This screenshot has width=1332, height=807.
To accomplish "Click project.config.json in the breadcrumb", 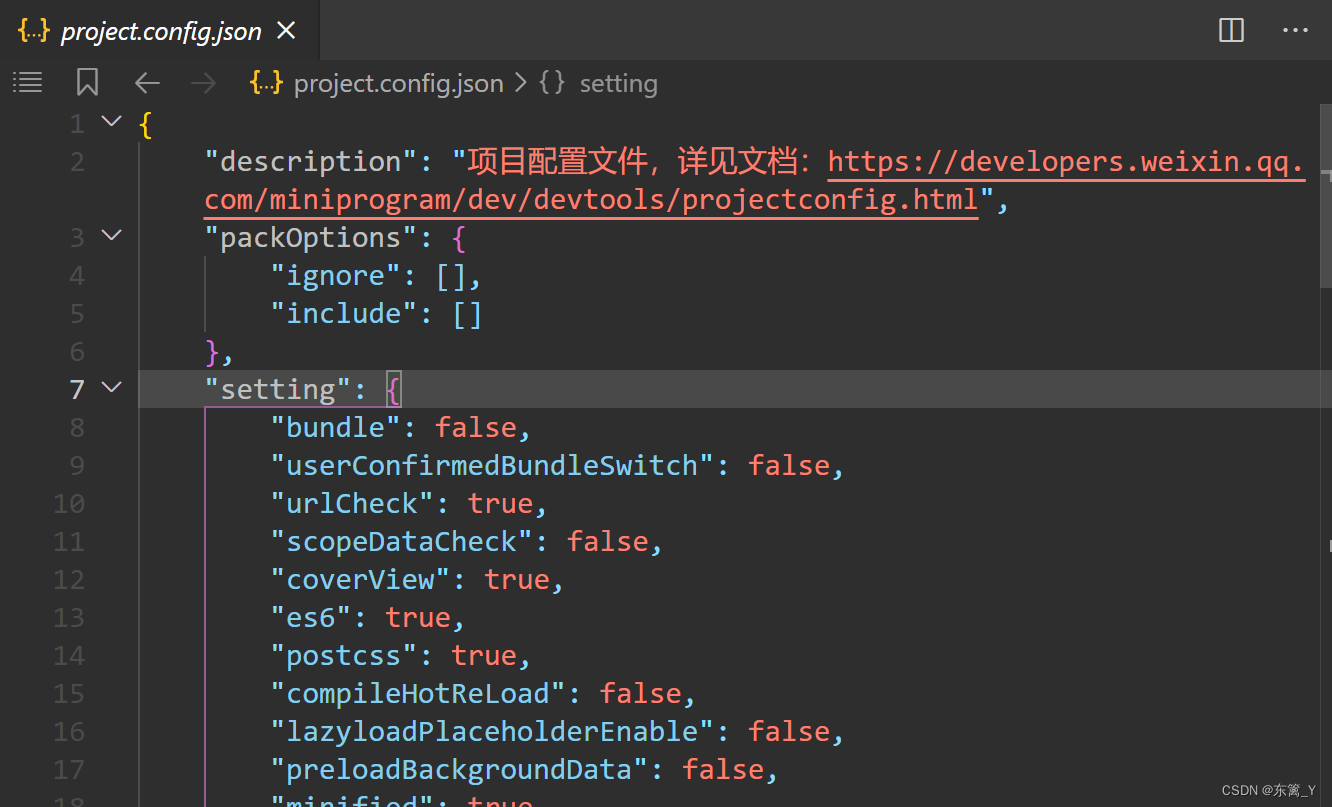I will click(398, 83).
